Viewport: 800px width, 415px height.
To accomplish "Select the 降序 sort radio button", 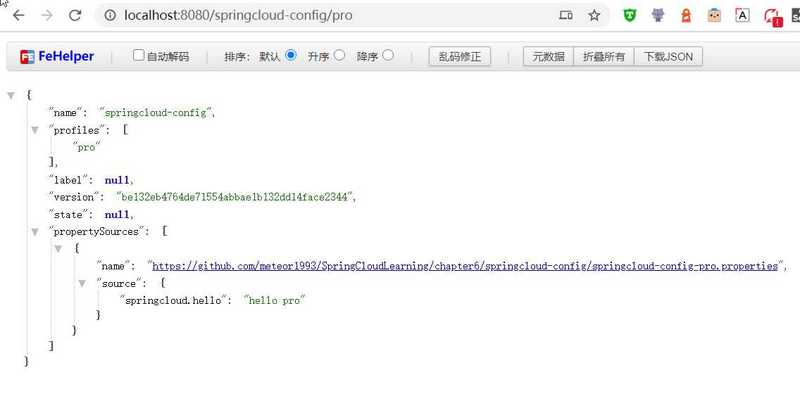I will [388, 55].
